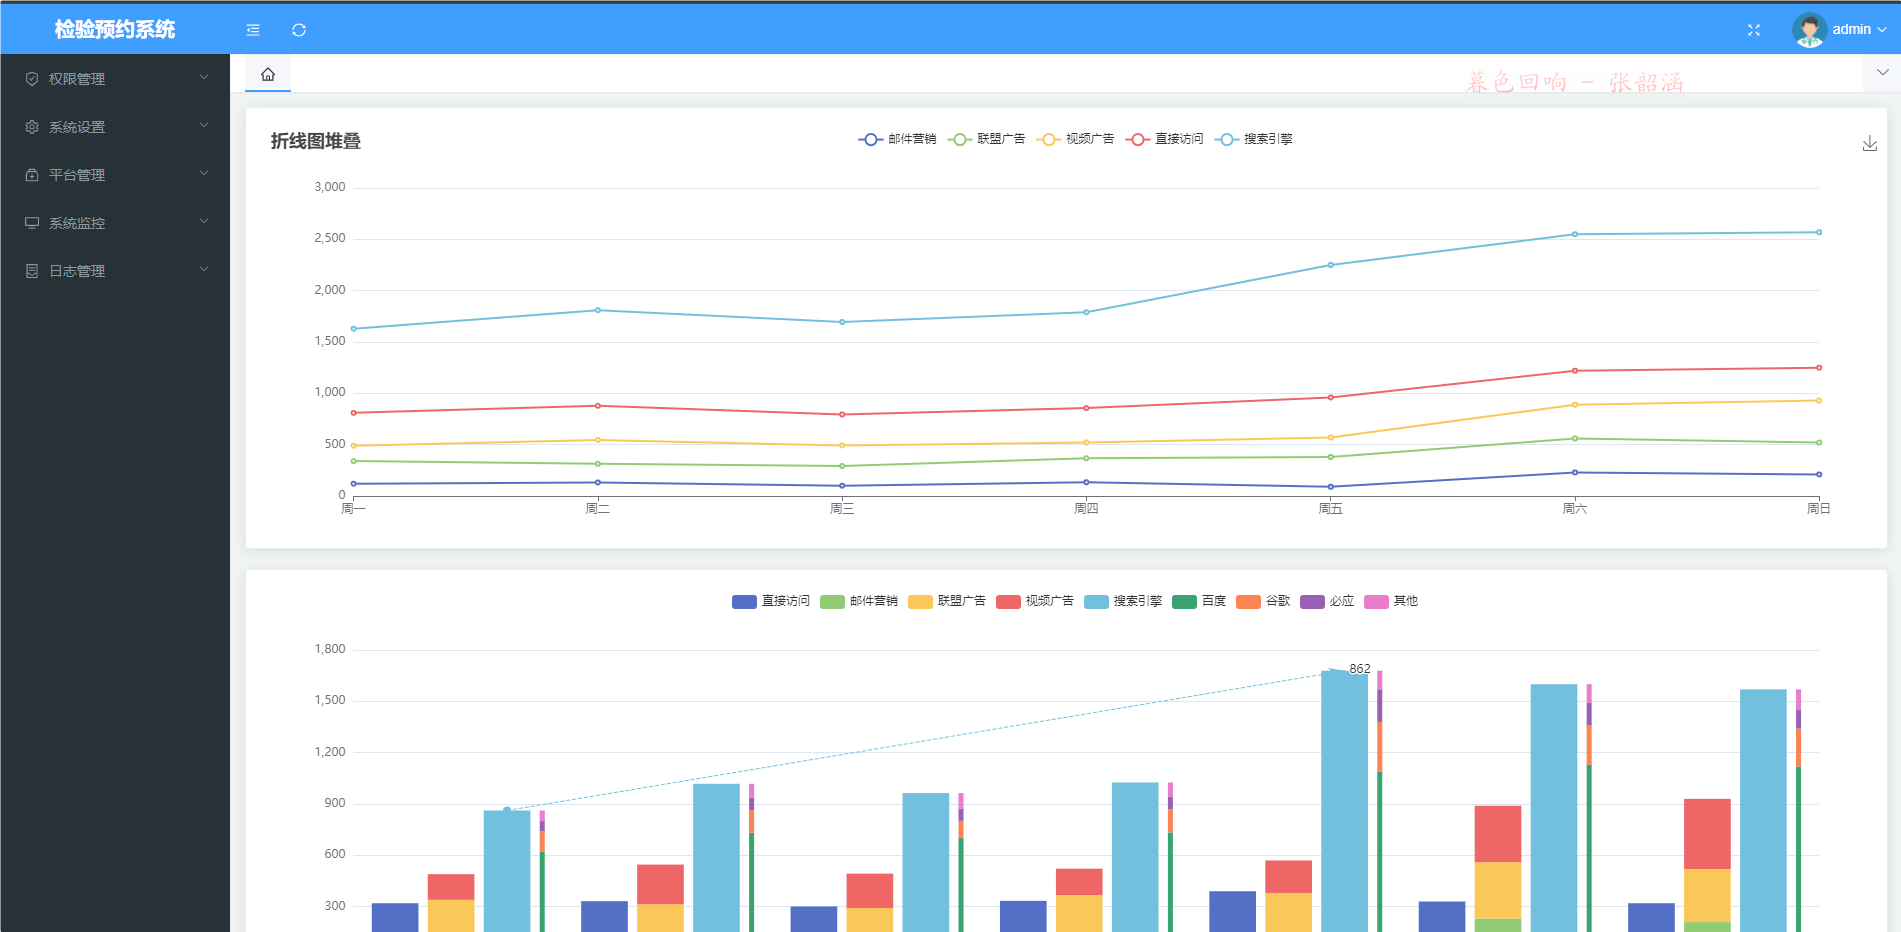Click the refresh icon in top bar
This screenshot has height=932, width=1901.
(299, 30)
